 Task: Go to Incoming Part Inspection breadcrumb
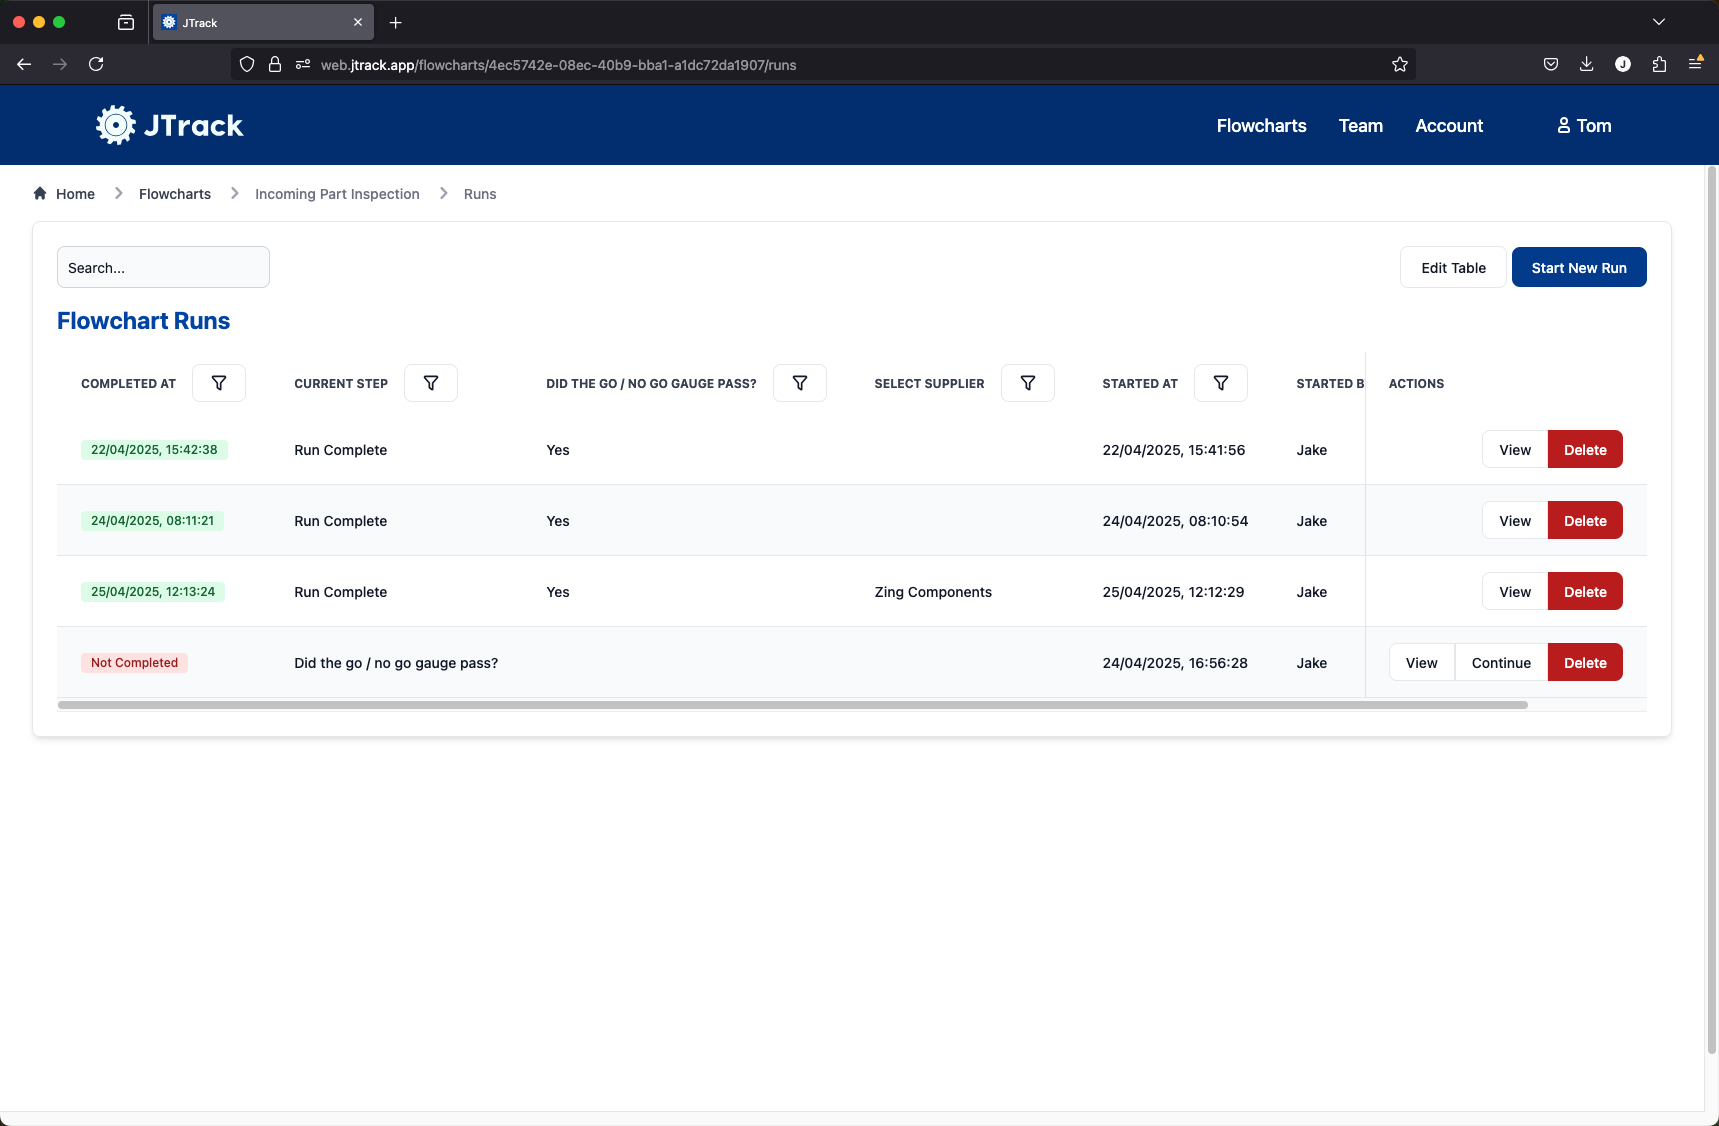tap(337, 194)
